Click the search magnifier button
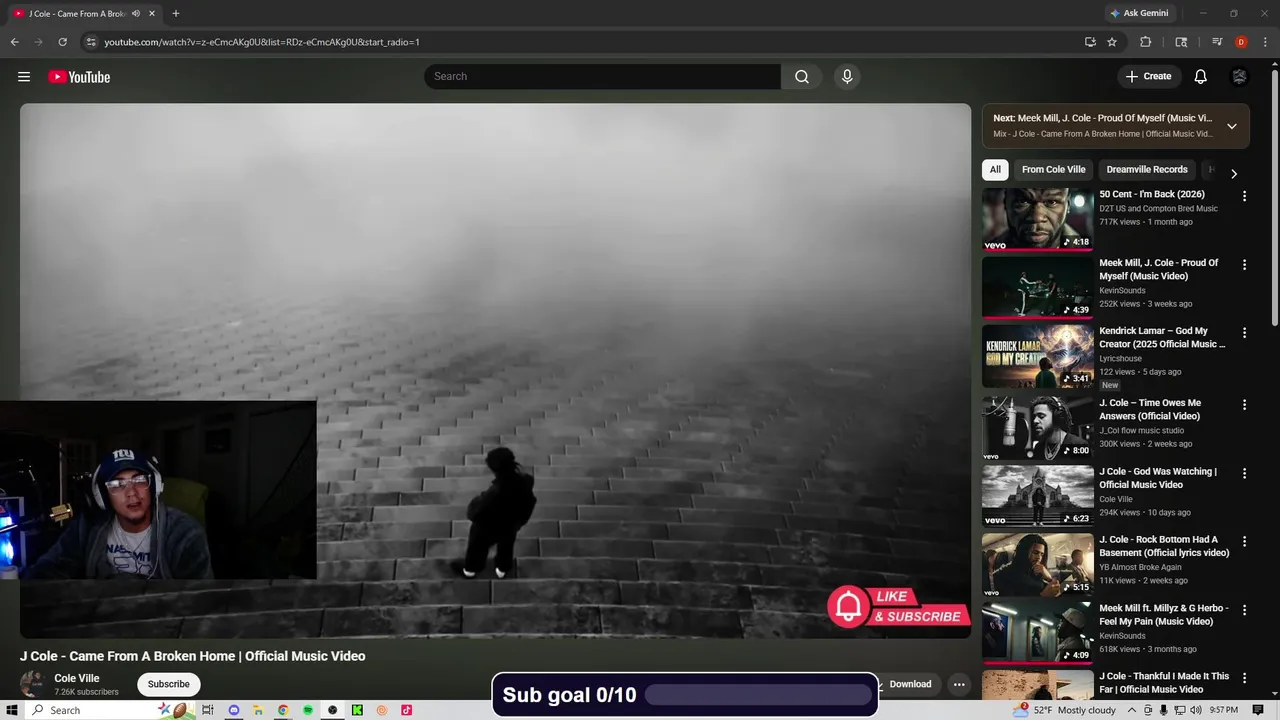 [802, 77]
